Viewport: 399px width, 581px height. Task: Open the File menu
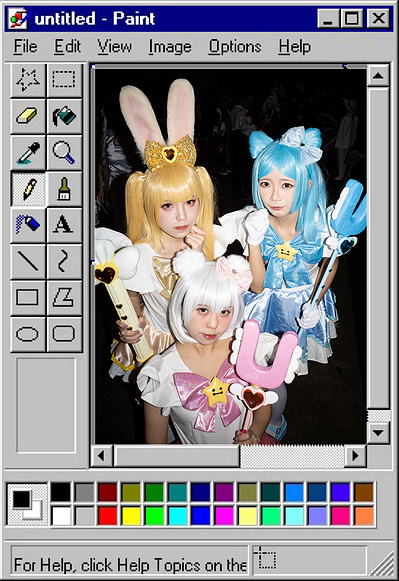26,47
